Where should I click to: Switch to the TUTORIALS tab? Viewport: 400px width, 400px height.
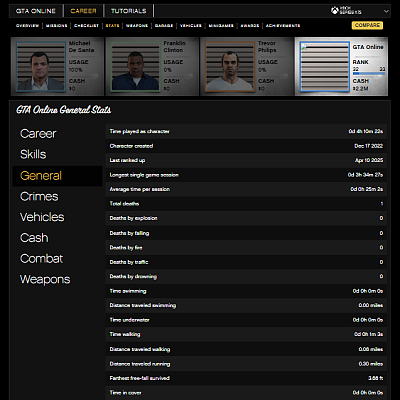pos(129,11)
